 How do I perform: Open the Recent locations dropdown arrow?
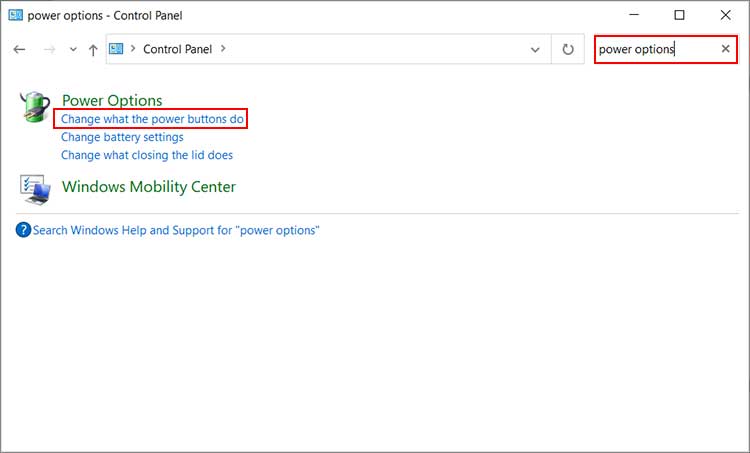point(72,49)
